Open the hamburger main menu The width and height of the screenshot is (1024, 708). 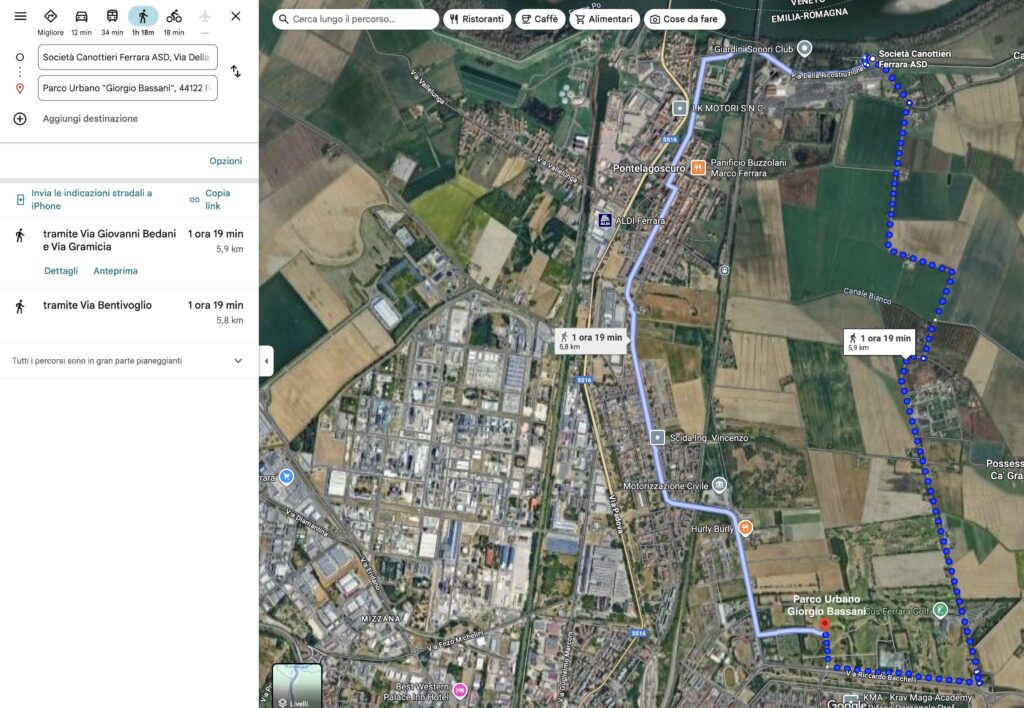(20, 16)
